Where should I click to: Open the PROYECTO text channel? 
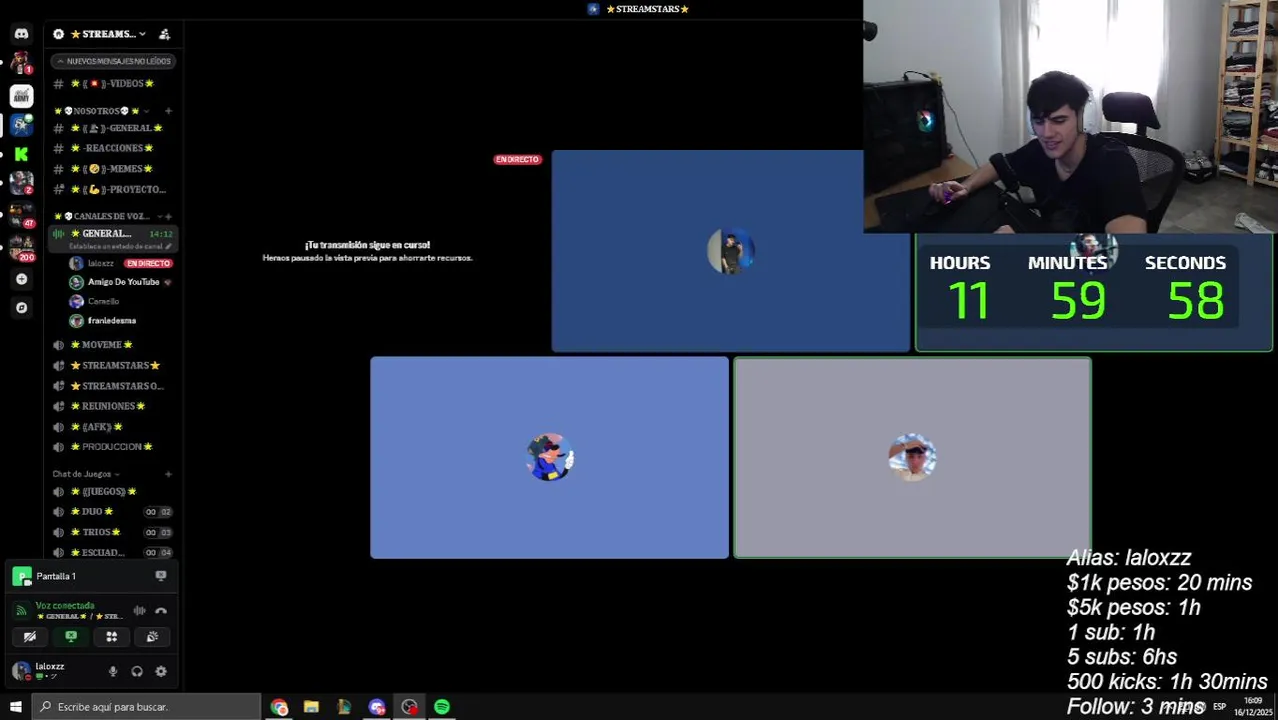point(113,189)
